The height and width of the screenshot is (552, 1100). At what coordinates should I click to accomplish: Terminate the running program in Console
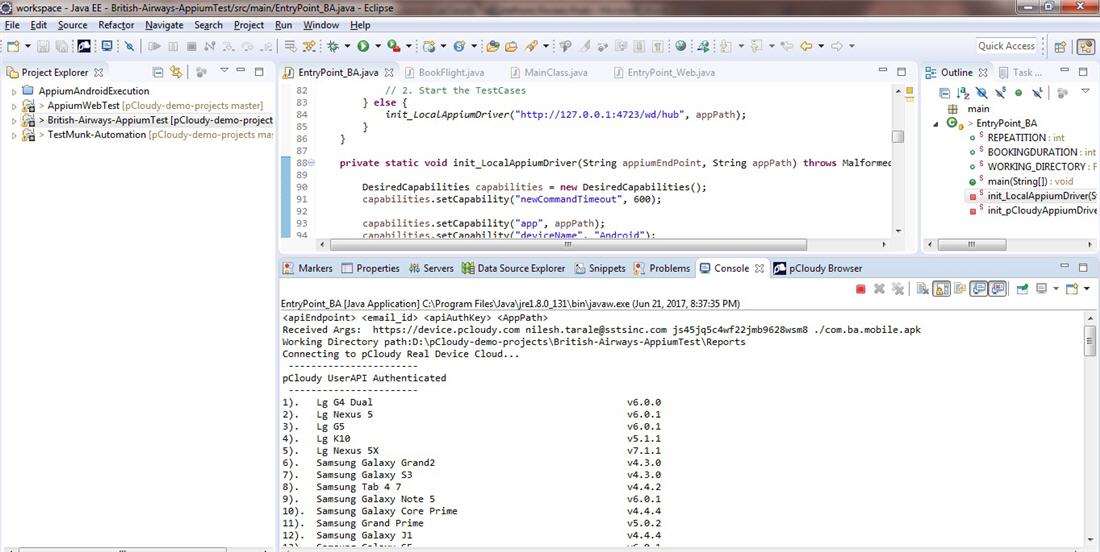860,289
